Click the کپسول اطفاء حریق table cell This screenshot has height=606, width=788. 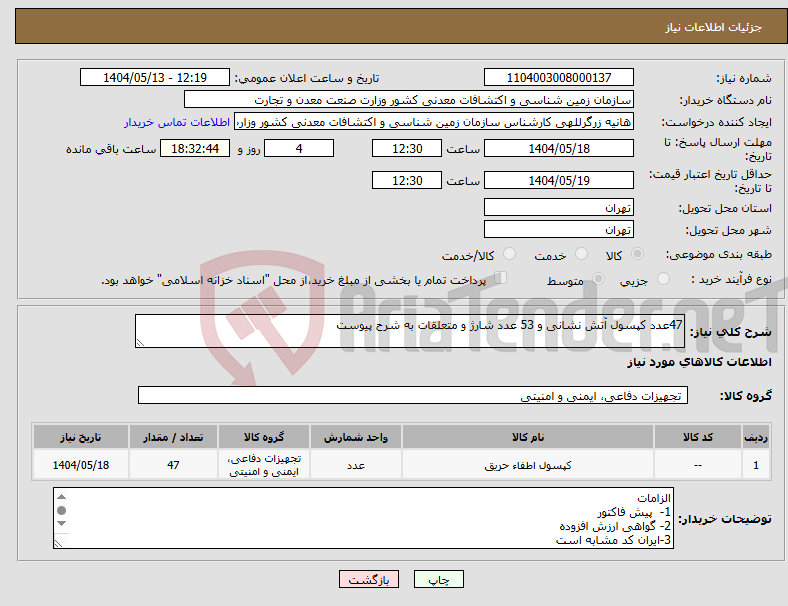528,465
